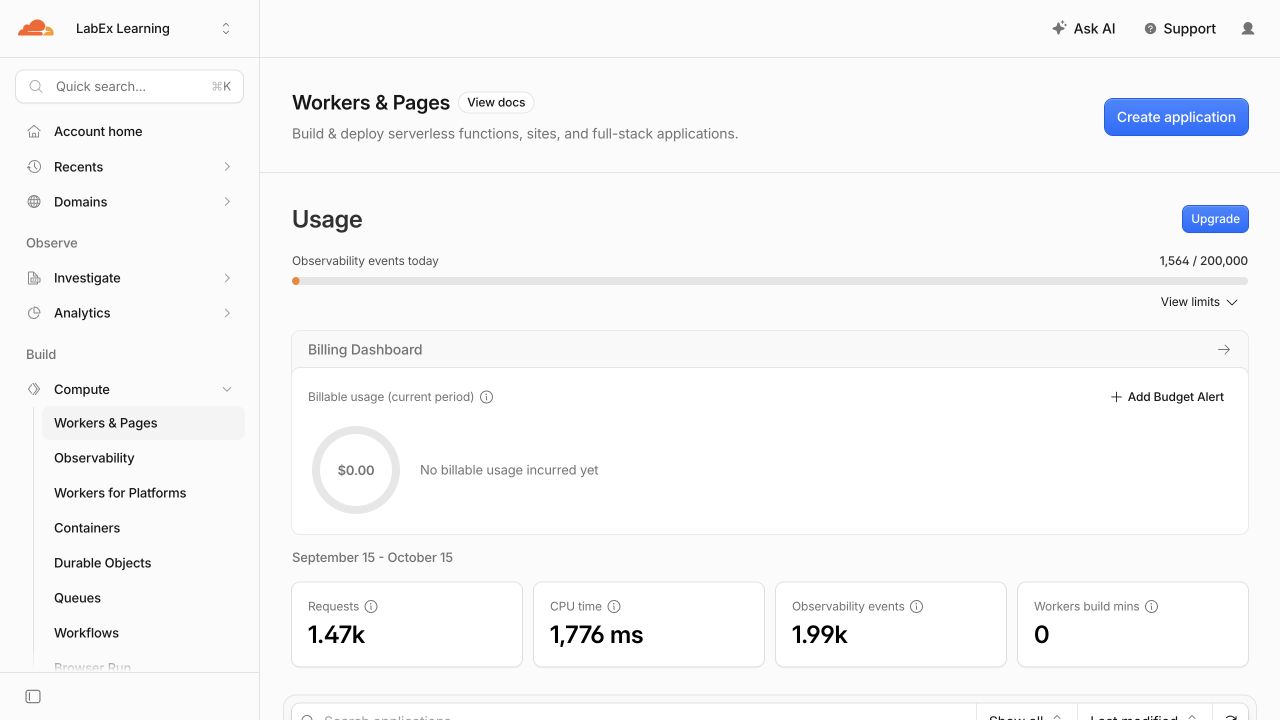The width and height of the screenshot is (1280, 720).
Task: Click info icon beside Billable usage
Action: point(487,397)
